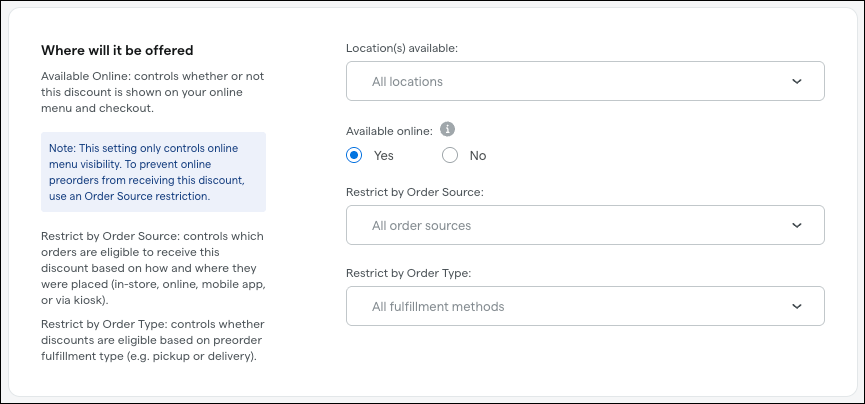The height and width of the screenshot is (404, 865).
Task: Click the 'Restrict by Order Source: controls which' paragraph
Action: click(153, 268)
